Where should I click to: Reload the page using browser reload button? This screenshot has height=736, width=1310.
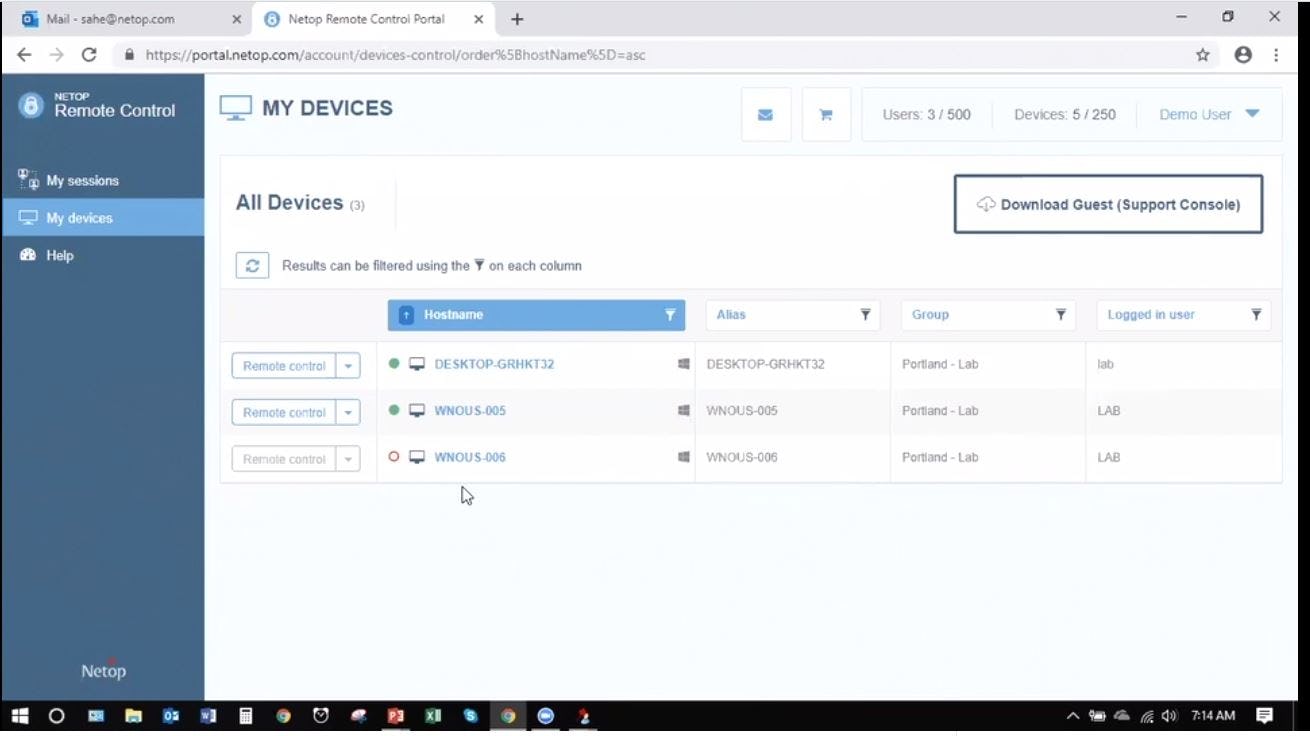tap(89, 55)
